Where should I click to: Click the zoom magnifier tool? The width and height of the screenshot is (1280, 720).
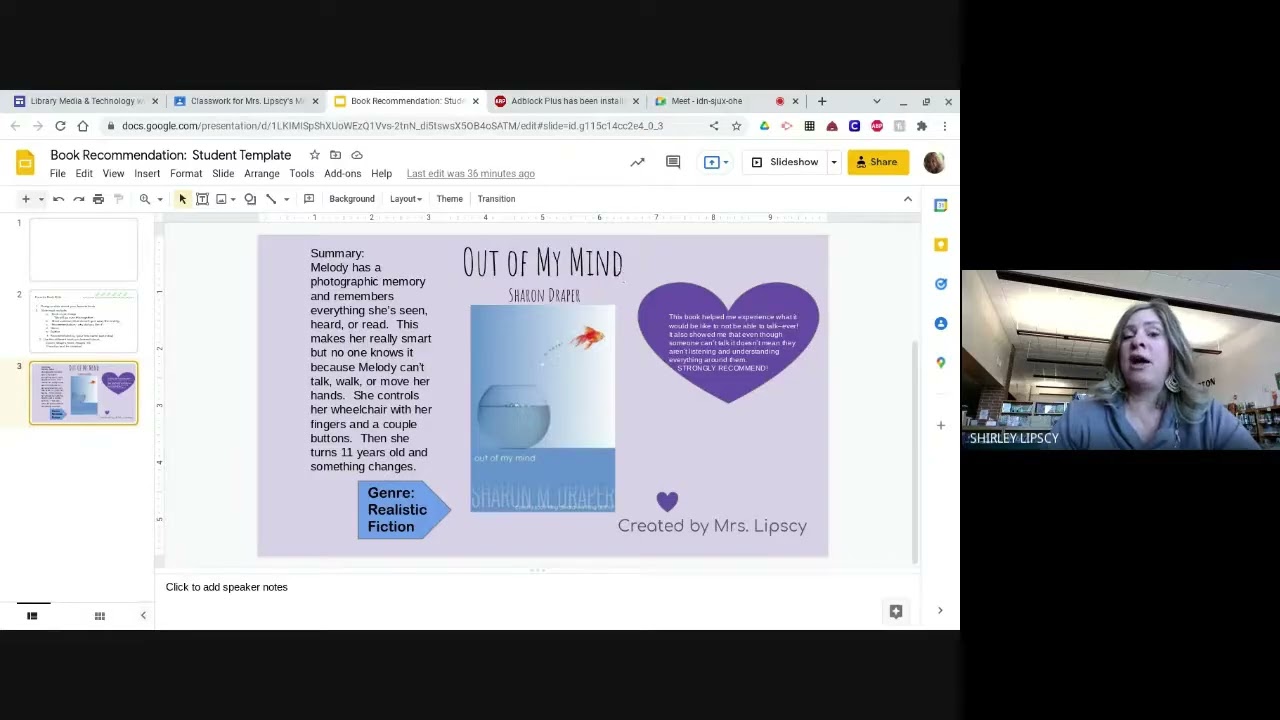[x=145, y=199]
